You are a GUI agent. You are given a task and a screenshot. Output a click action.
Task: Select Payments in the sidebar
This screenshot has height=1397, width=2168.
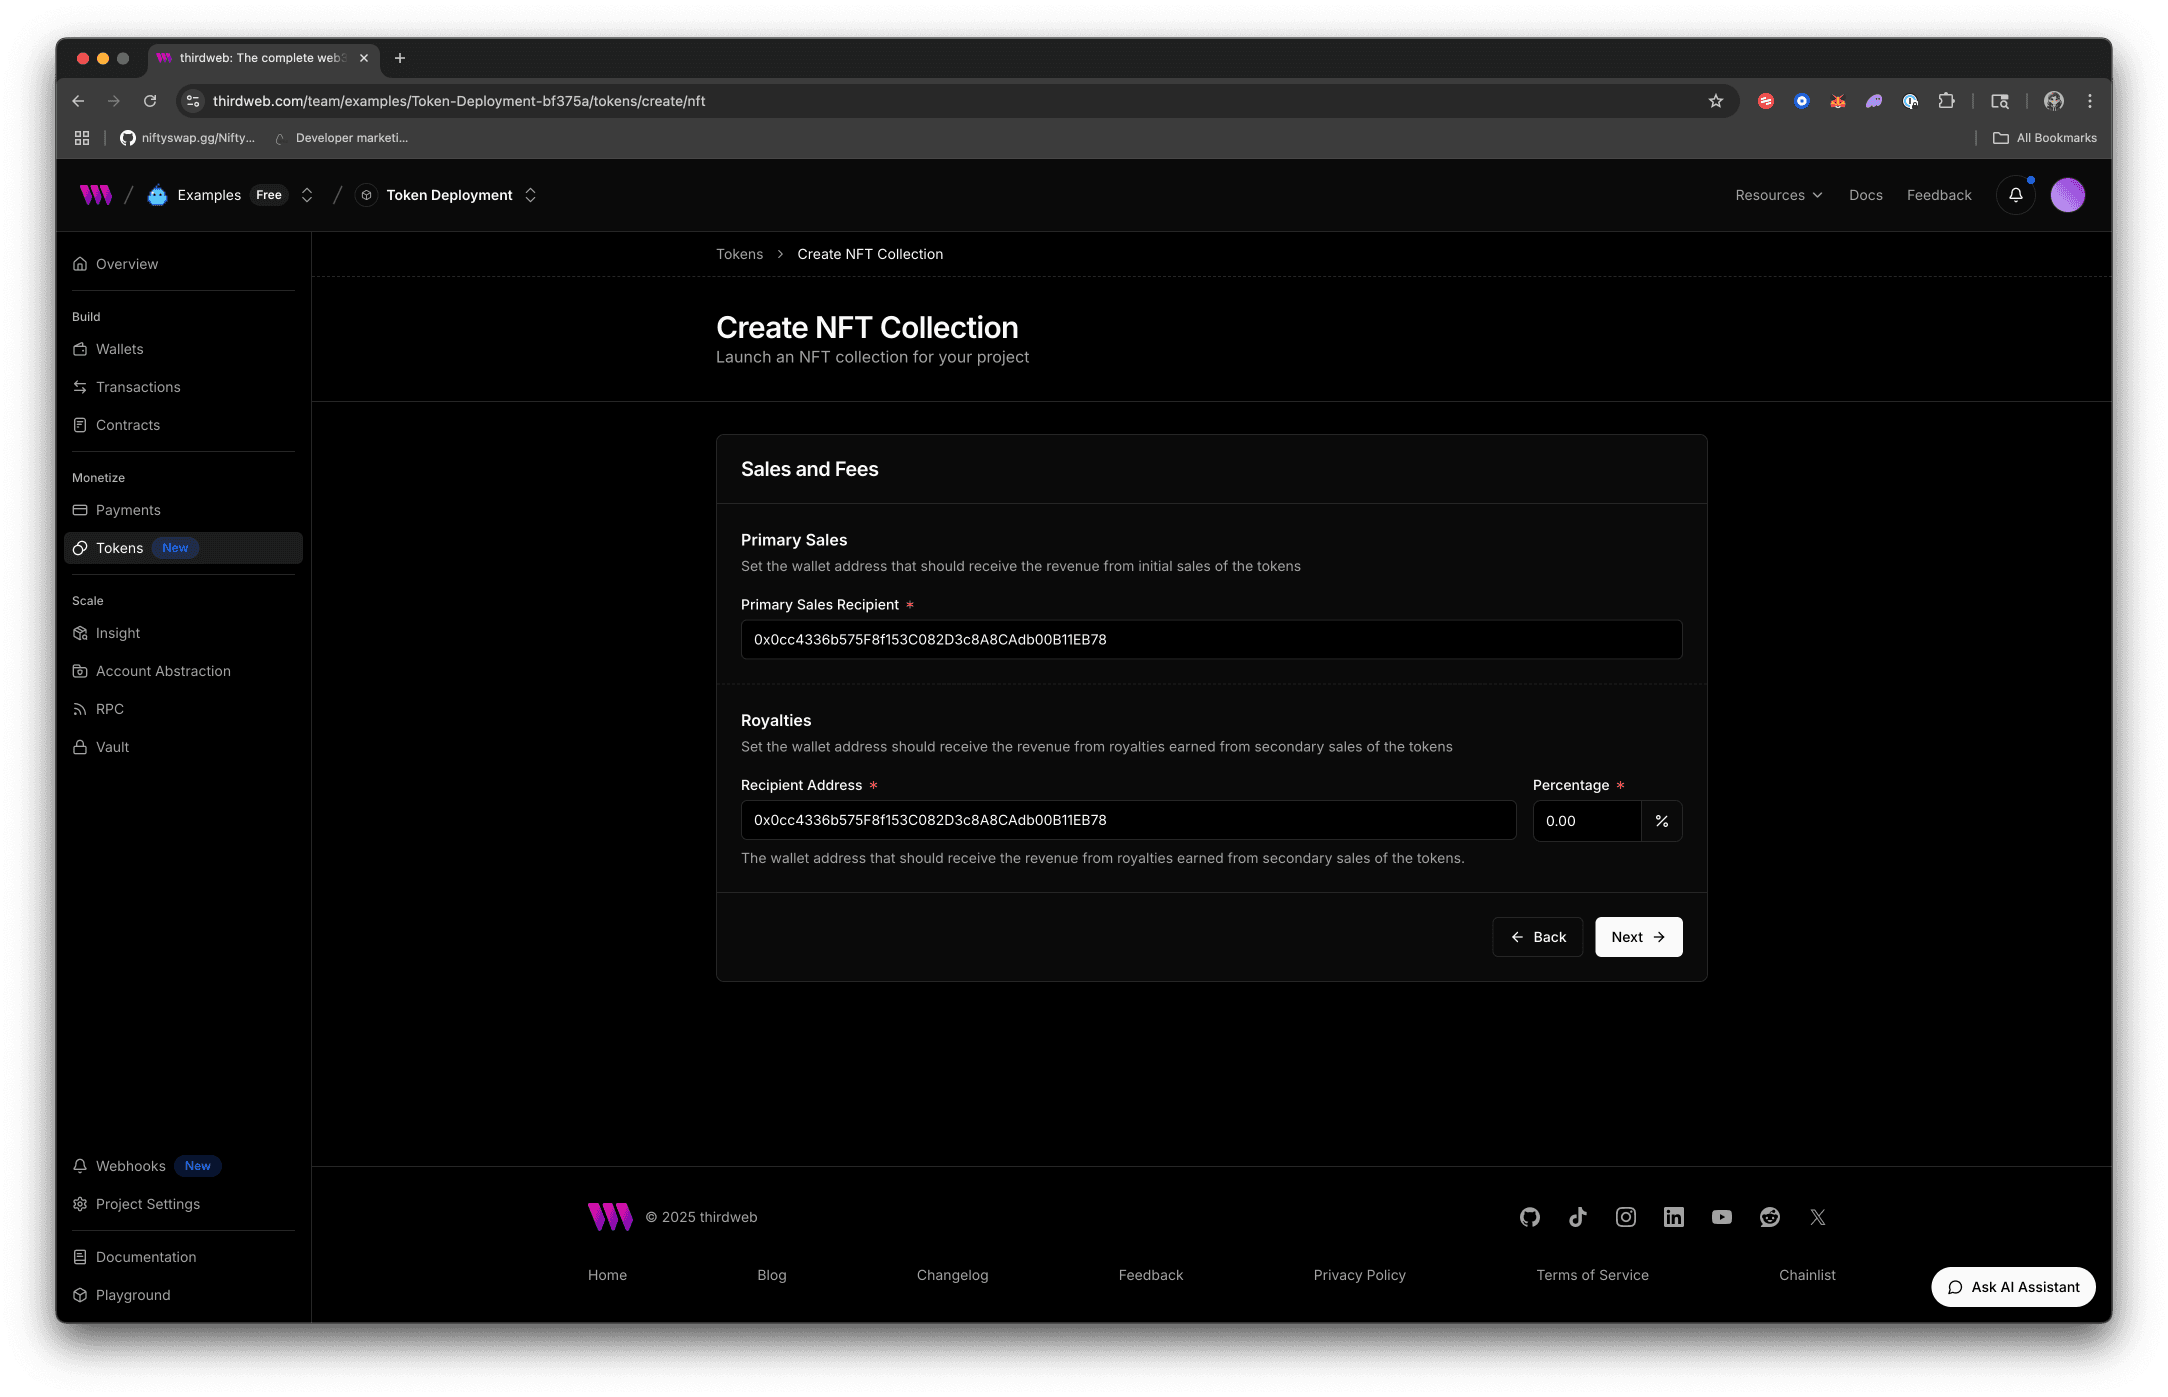(x=128, y=510)
